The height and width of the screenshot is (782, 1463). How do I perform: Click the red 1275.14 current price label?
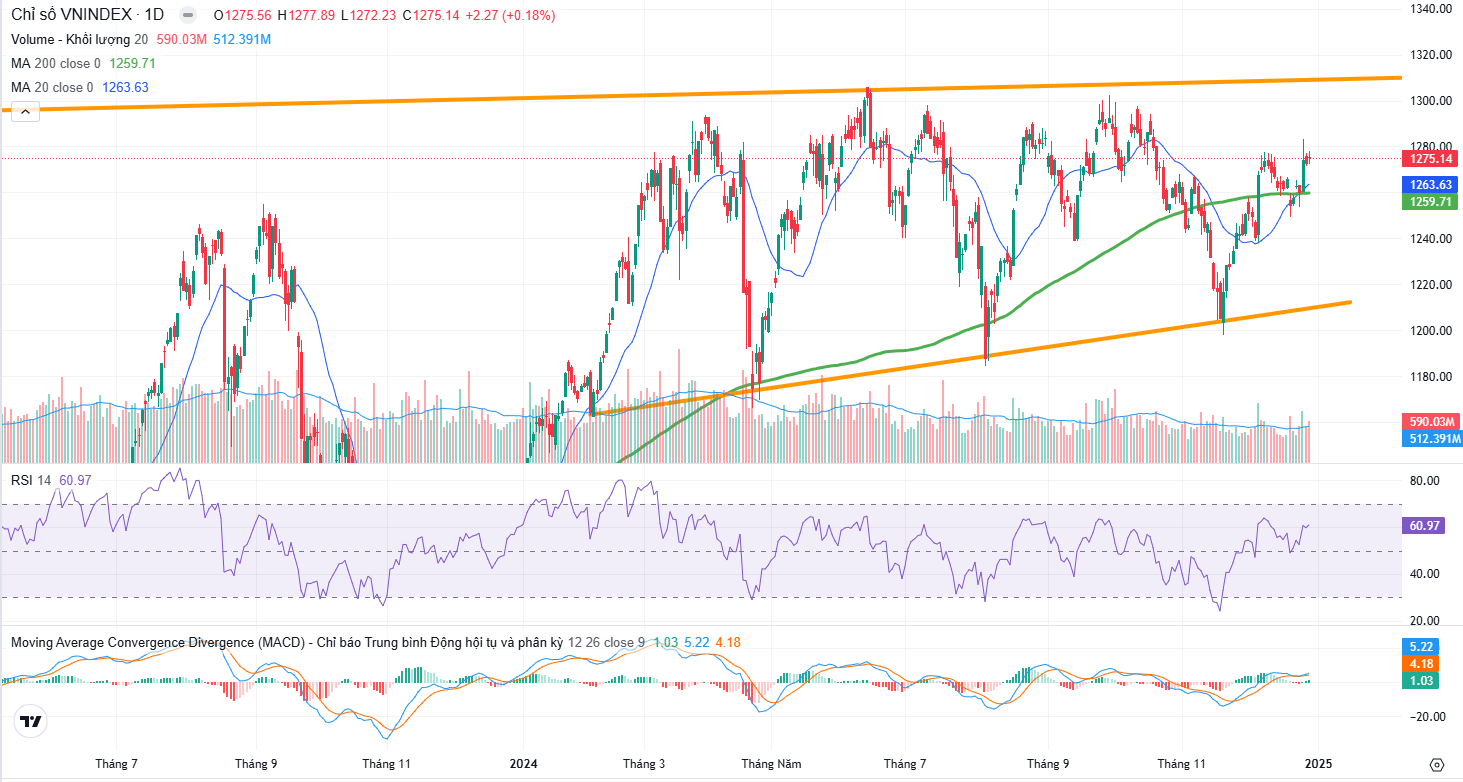coord(1432,159)
